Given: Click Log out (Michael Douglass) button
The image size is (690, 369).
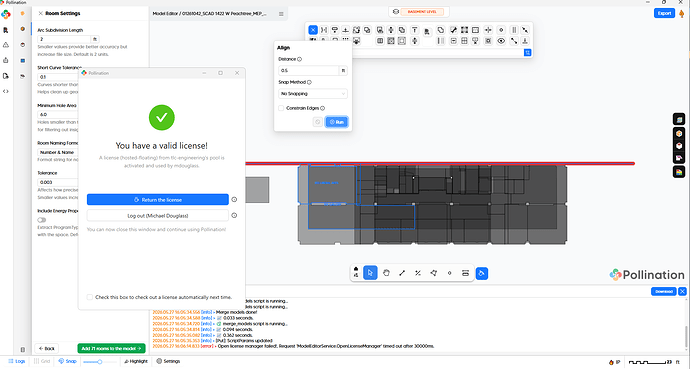Looking at the screenshot, I should (158, 216).
